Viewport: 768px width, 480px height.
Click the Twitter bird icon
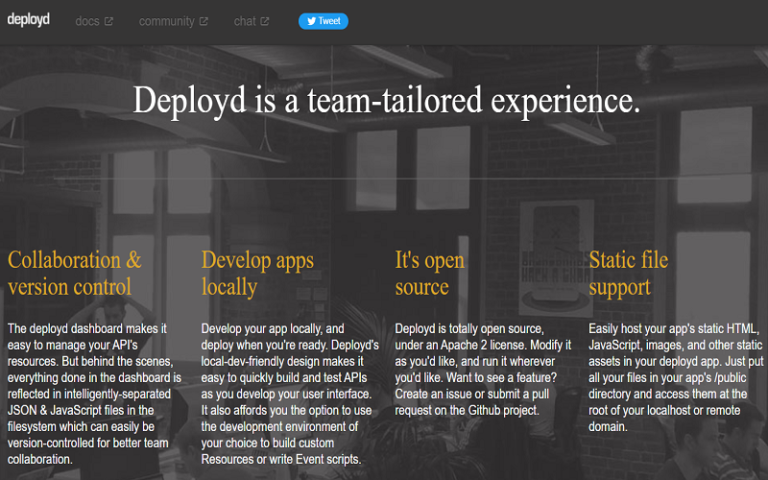click(x=311, y=21)
